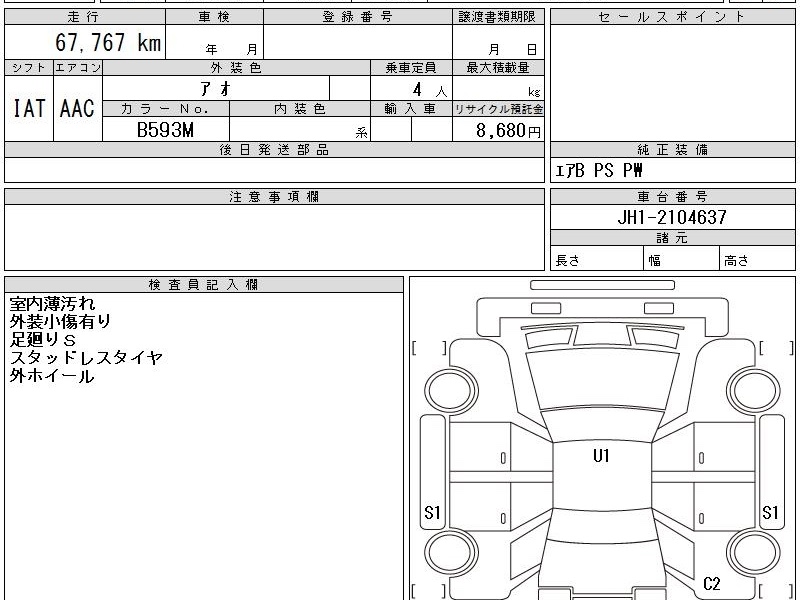Click the セールスポイント section header
Viewport: 800px width, 600px height.
click(672, 17)
